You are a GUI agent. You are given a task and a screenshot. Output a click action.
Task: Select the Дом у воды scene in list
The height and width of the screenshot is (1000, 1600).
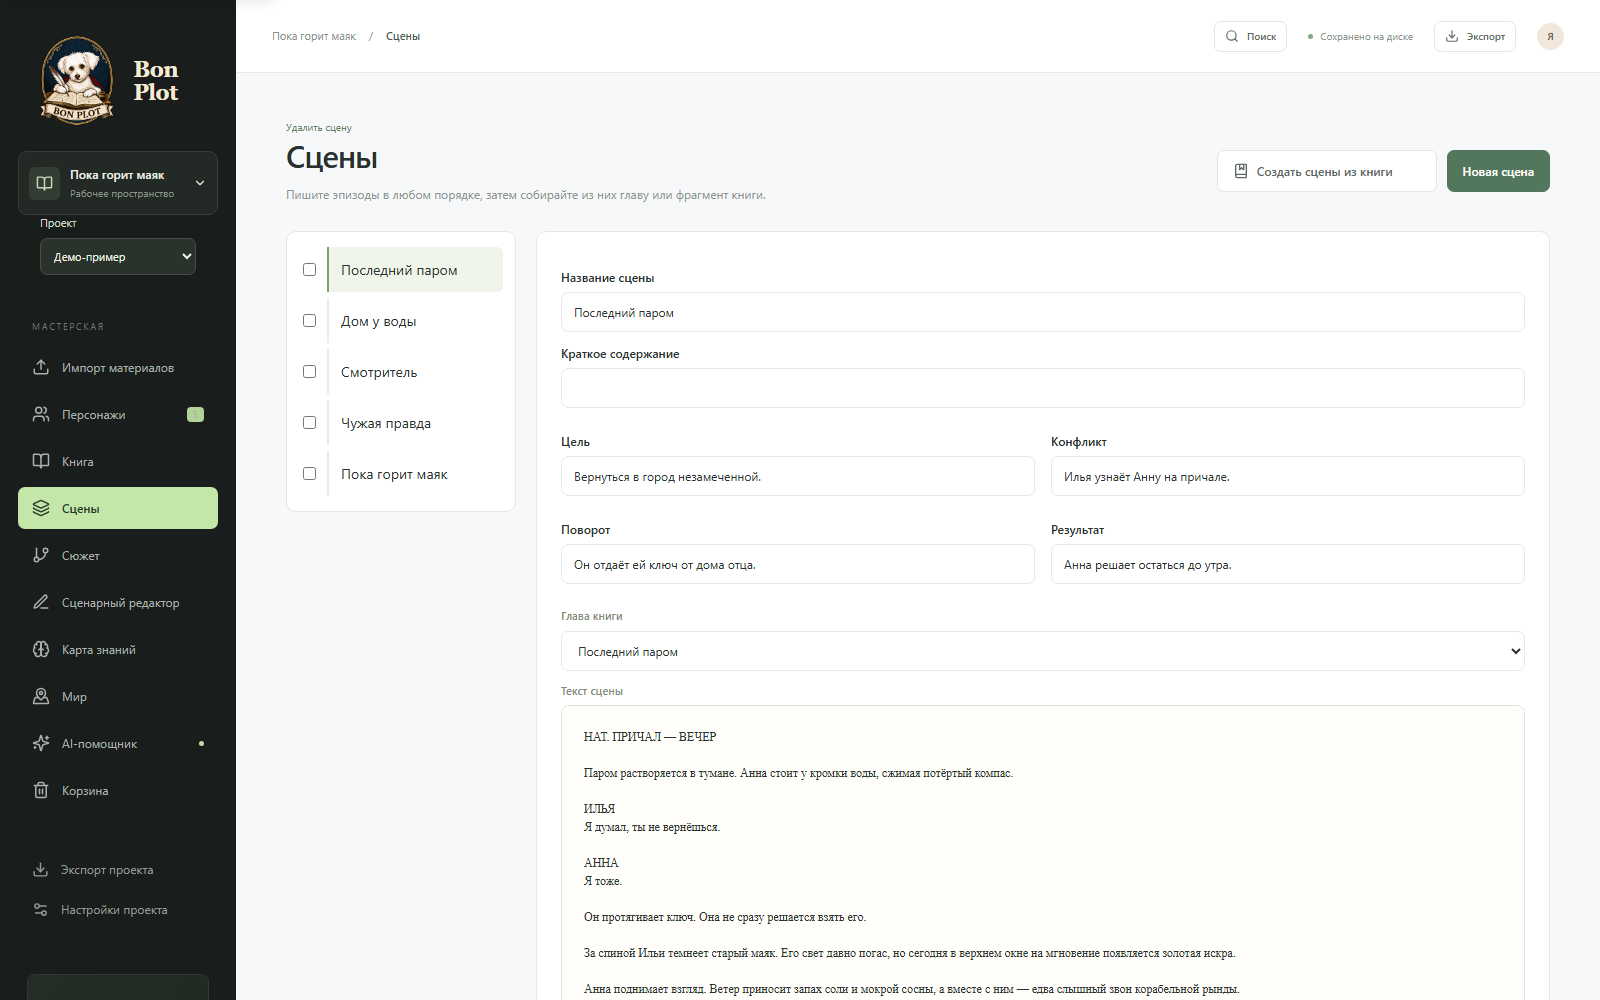pyautogui.click(x=415, y=321)
